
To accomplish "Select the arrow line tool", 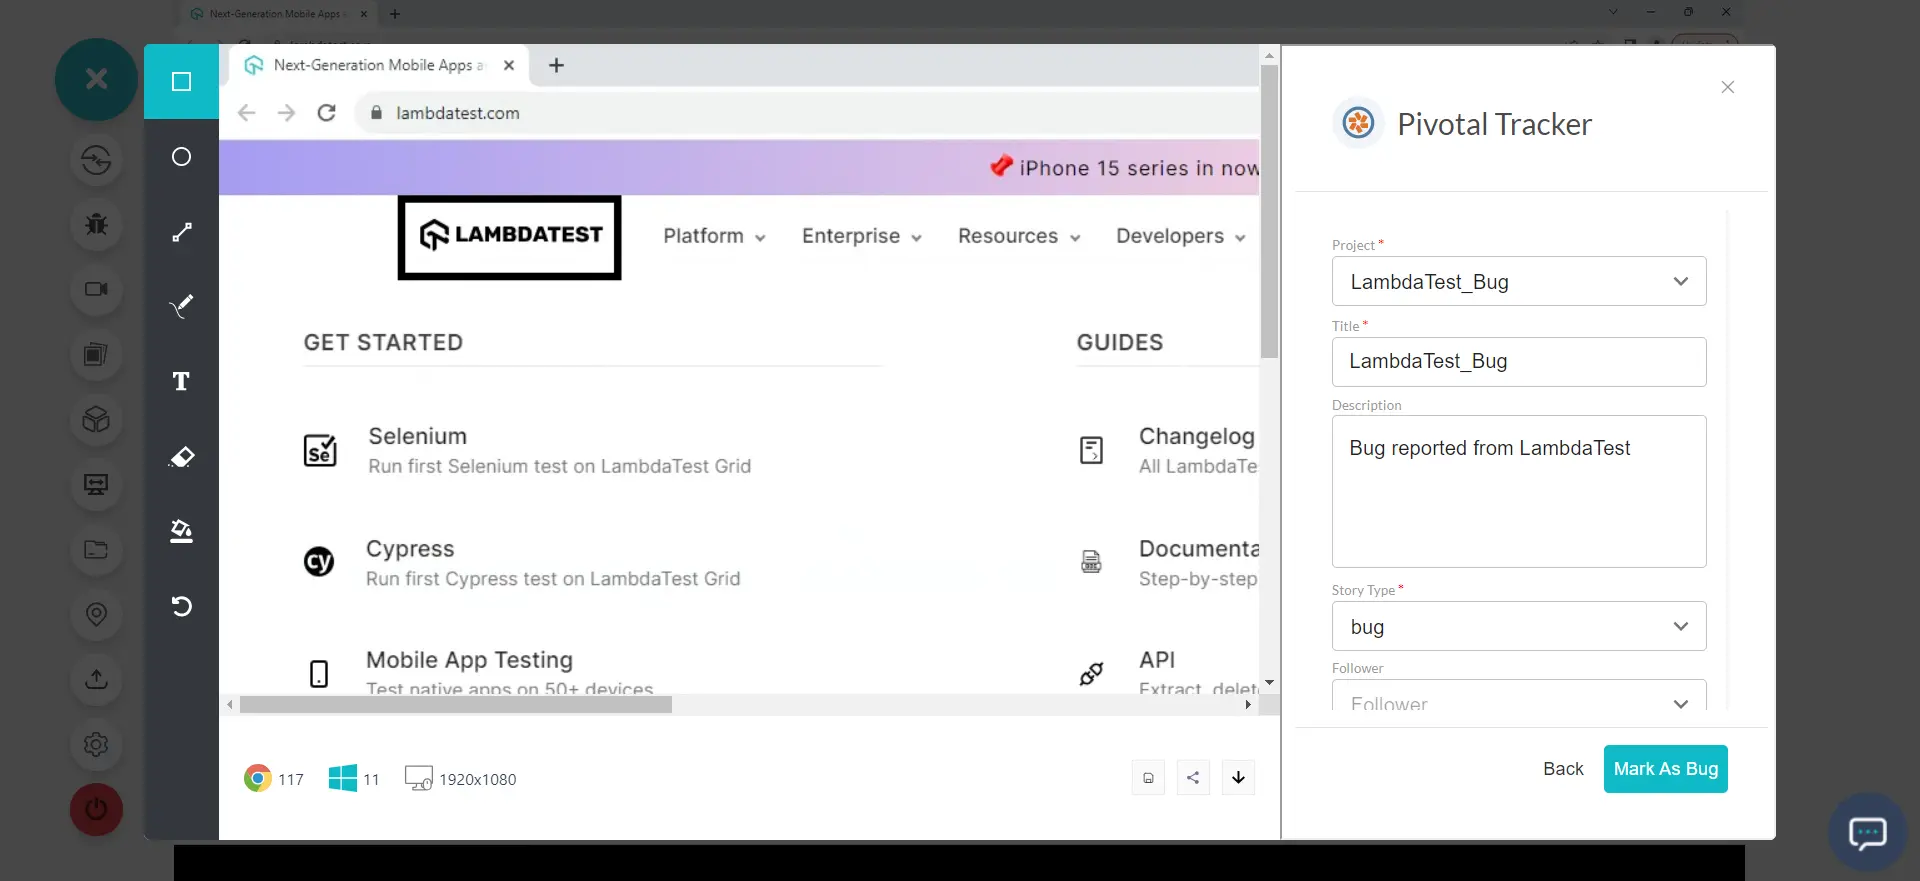I will (x=181, y=232).
